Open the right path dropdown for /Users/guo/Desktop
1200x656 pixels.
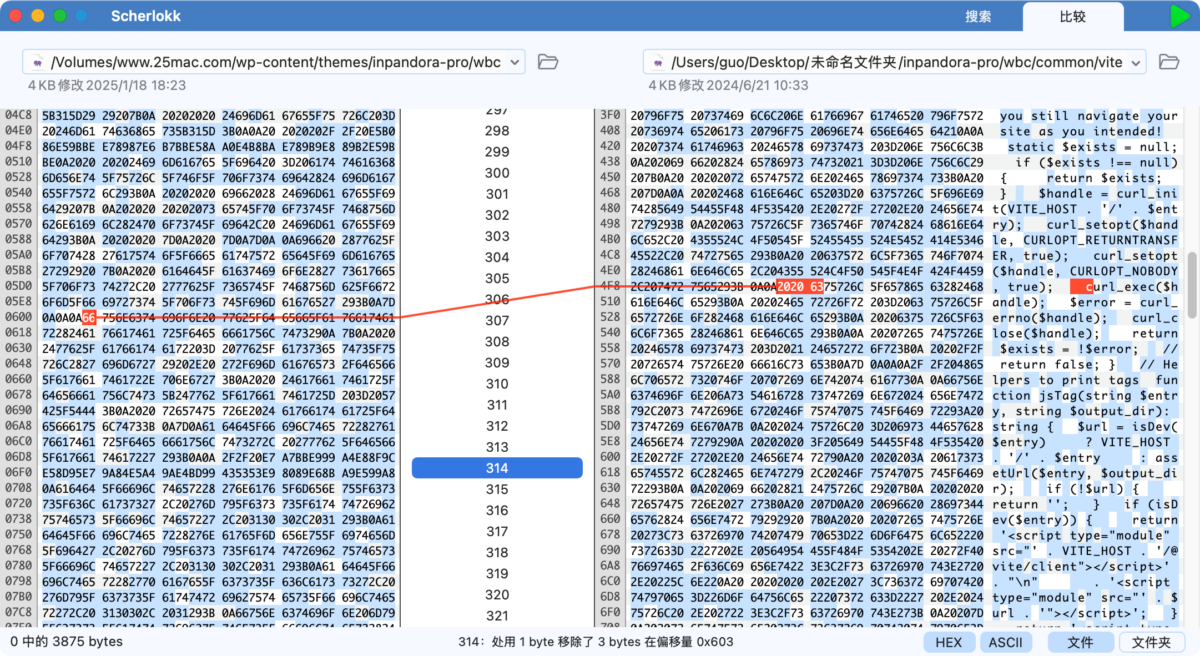coord(1135,62)
